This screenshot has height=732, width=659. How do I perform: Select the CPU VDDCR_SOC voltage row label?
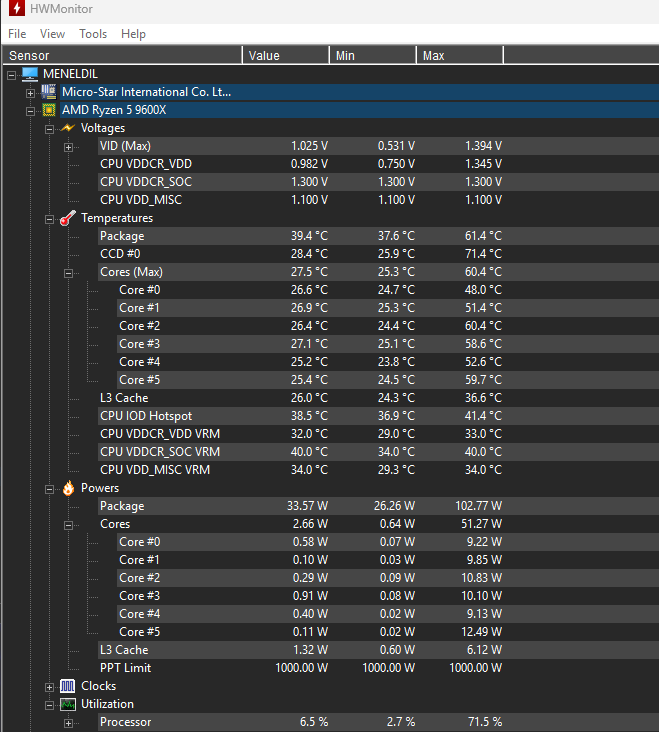coord(146,182)
